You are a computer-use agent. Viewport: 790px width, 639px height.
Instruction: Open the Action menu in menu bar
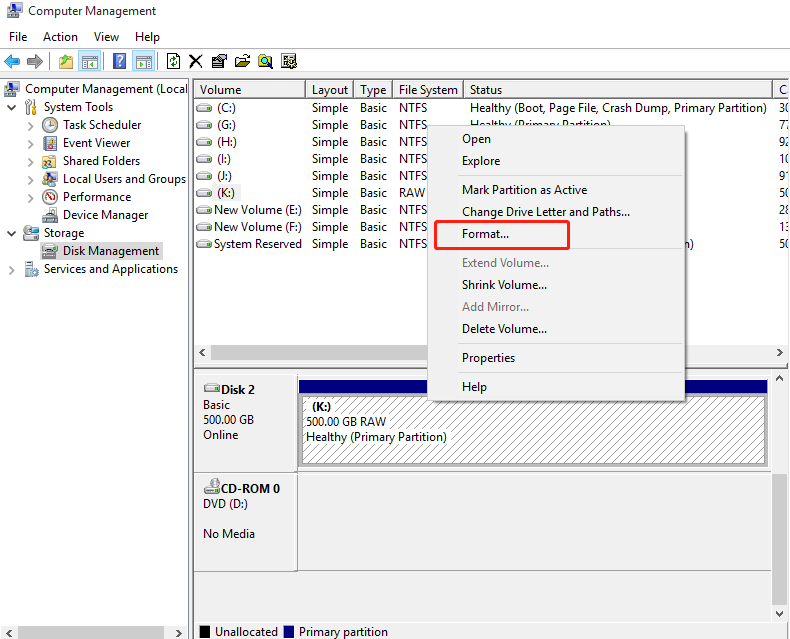click(60, 37)
